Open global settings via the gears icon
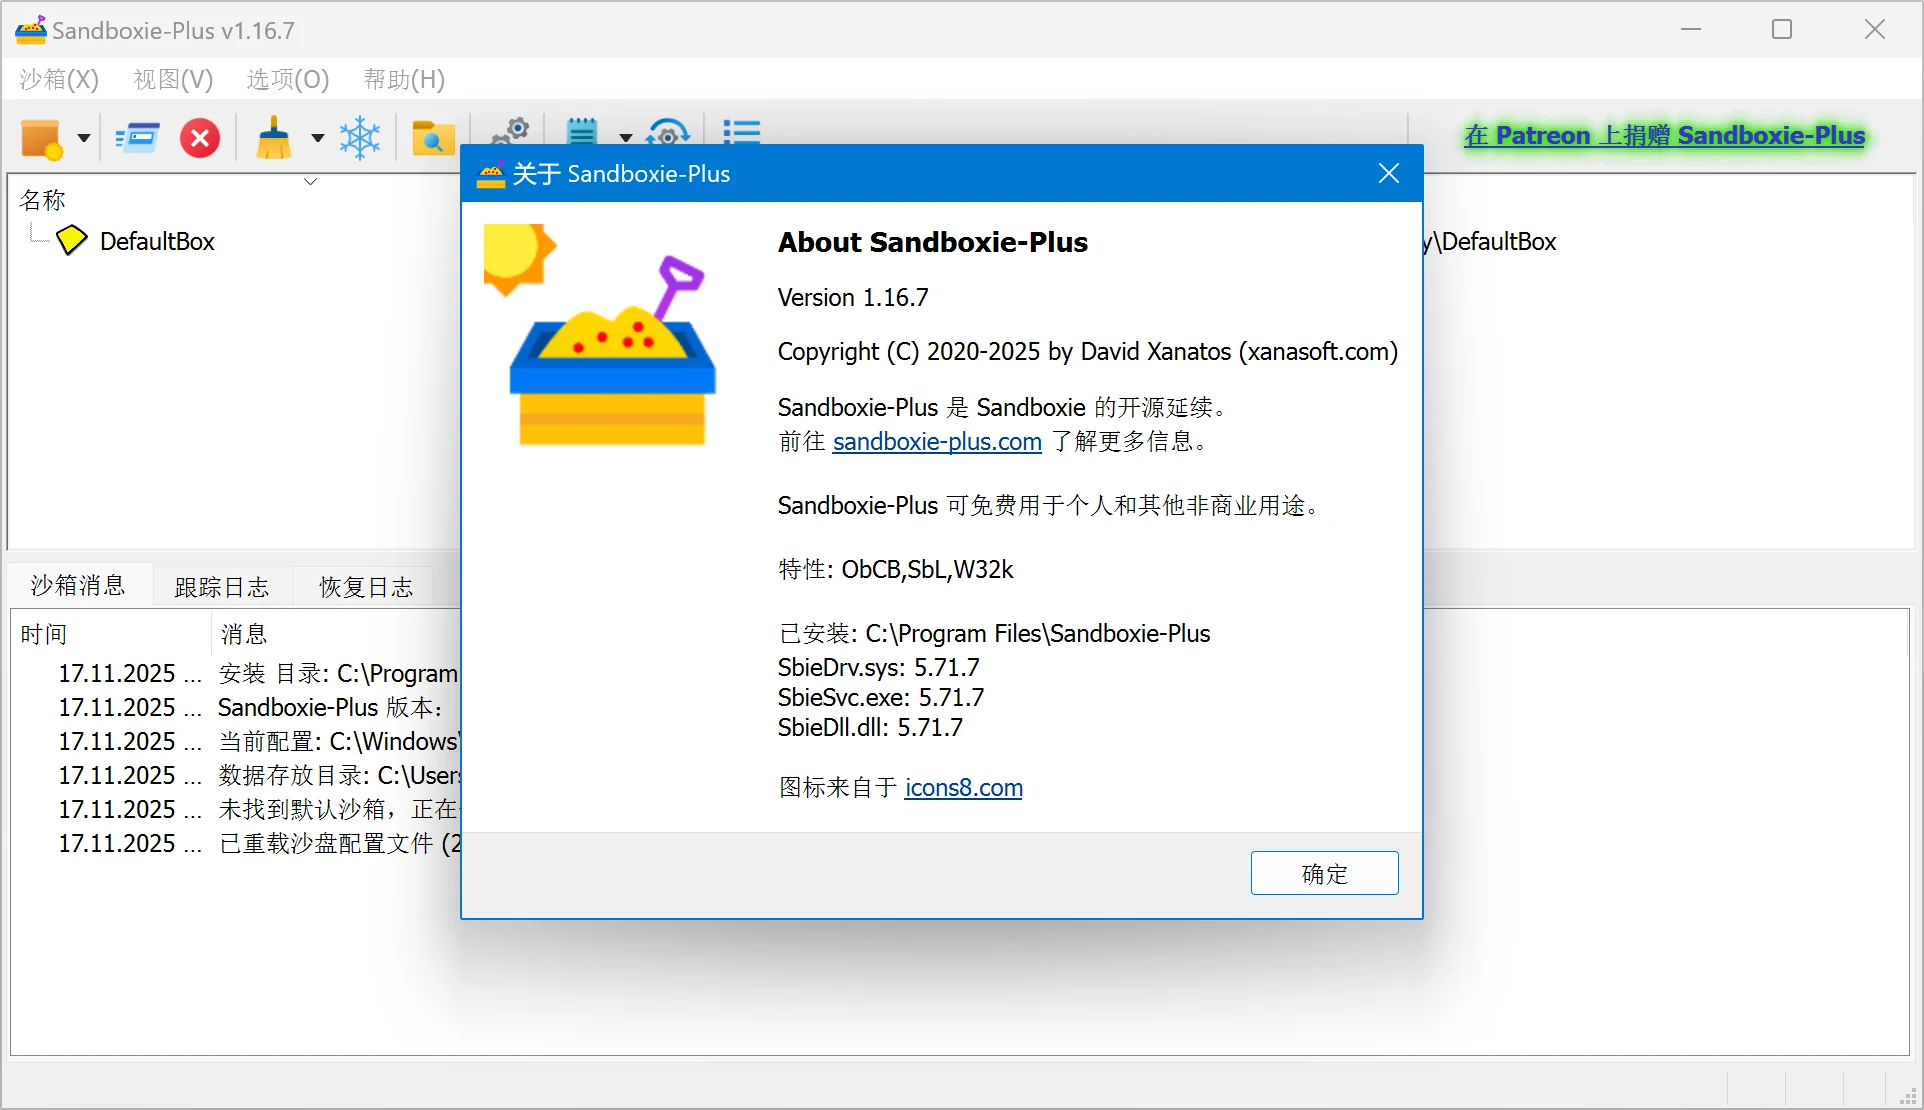The image size is (1924, 1110). 510,134
